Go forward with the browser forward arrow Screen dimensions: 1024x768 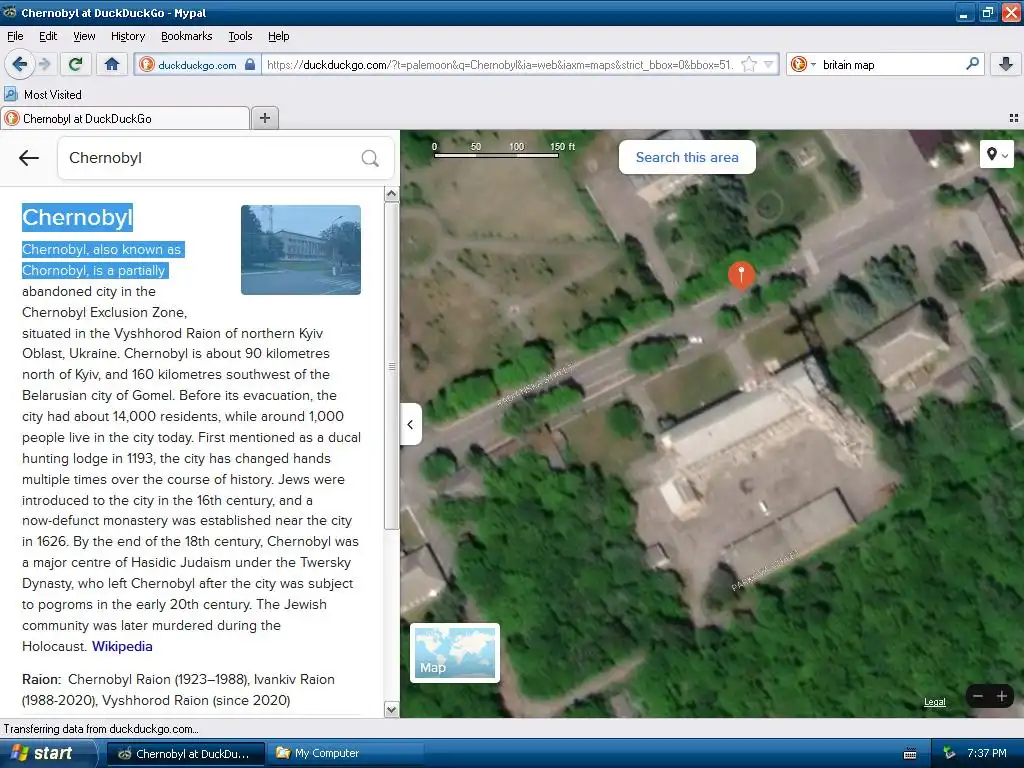pos(44,64)
